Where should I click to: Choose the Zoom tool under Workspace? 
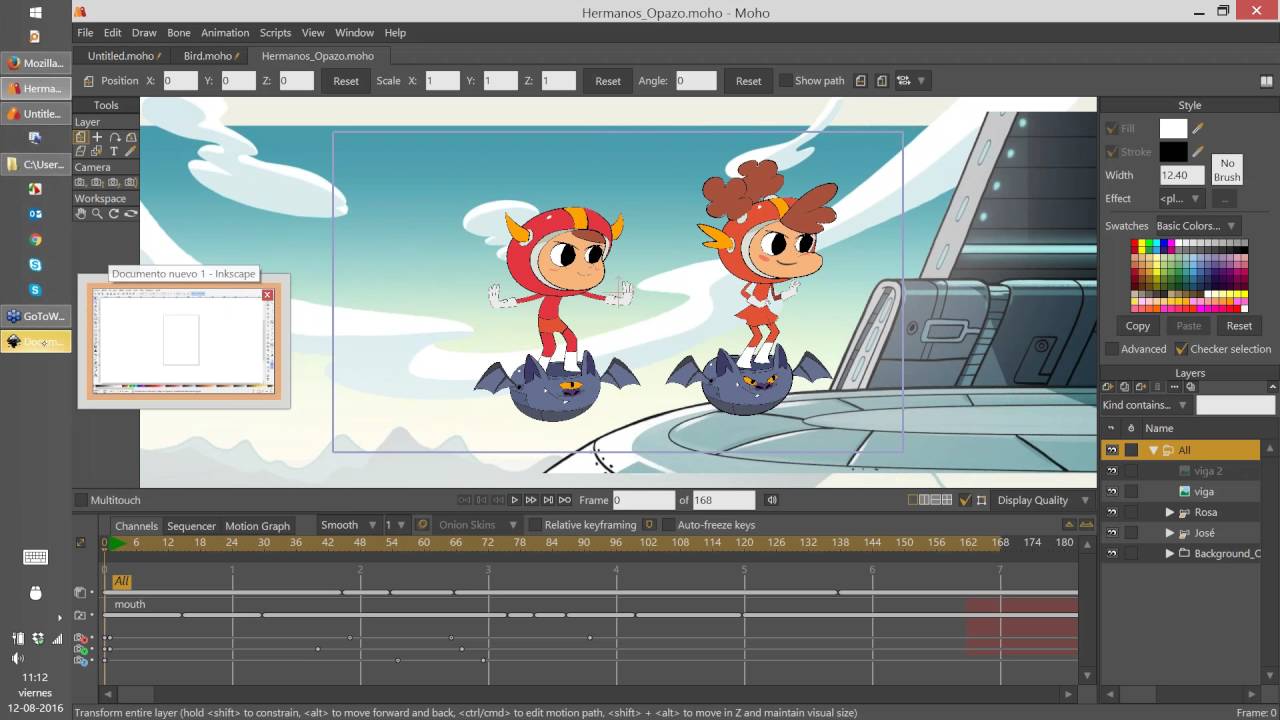click(x=96, y=213)
